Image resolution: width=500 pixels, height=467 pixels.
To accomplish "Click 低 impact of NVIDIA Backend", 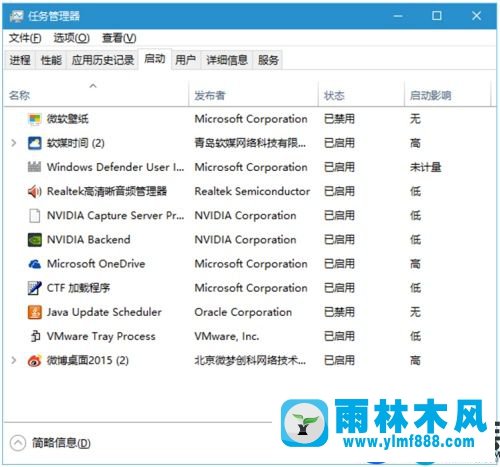I will [x=415, y=240].
